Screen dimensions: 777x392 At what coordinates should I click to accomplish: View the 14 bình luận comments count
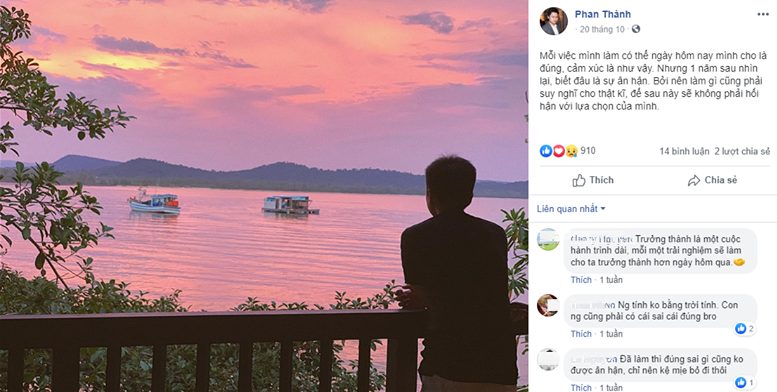684,151
